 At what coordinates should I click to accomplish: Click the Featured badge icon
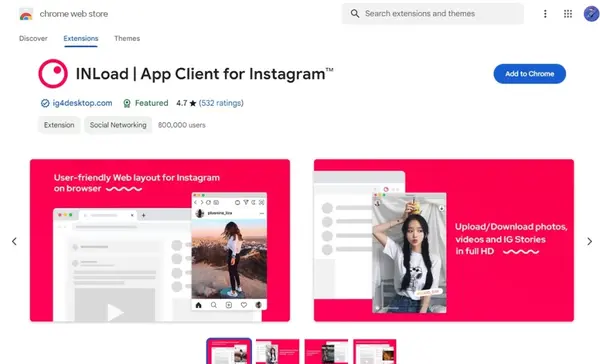tap(127, 103)
